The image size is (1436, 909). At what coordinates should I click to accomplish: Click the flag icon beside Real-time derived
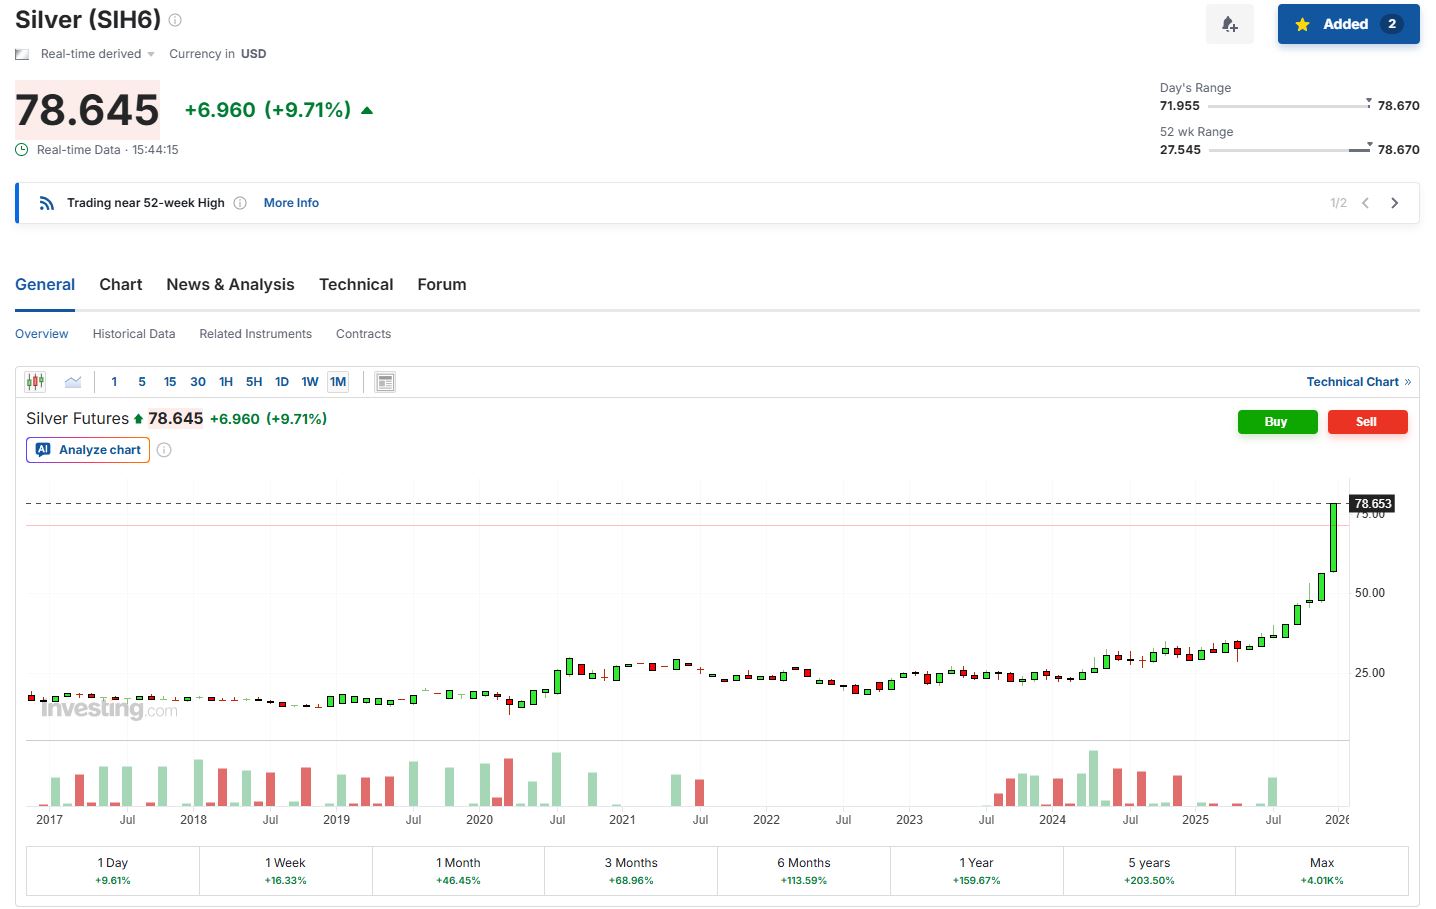(x=22, y=54)
